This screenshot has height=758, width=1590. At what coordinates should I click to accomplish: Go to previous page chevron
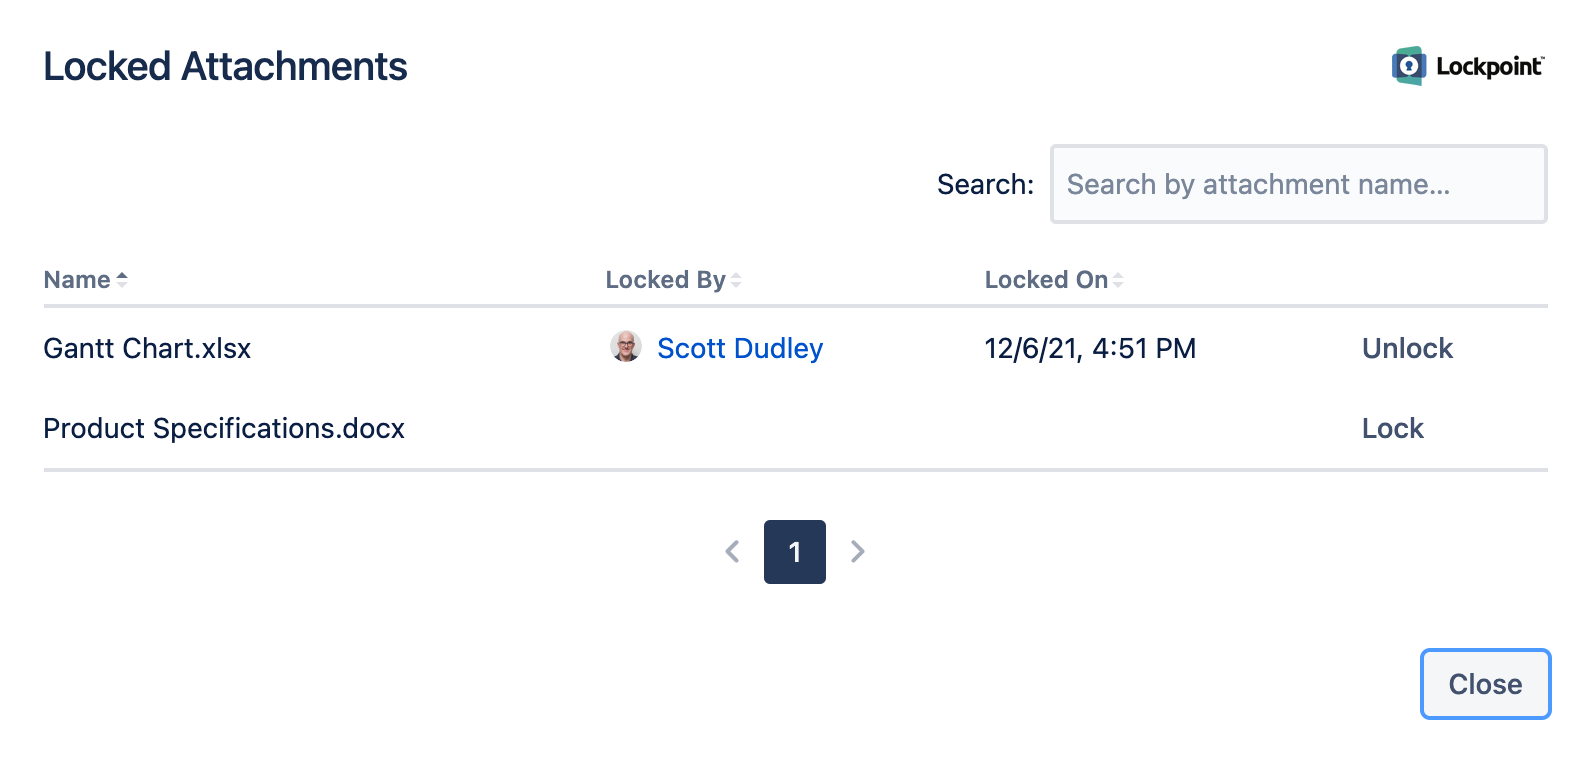(x=732, y=551)
